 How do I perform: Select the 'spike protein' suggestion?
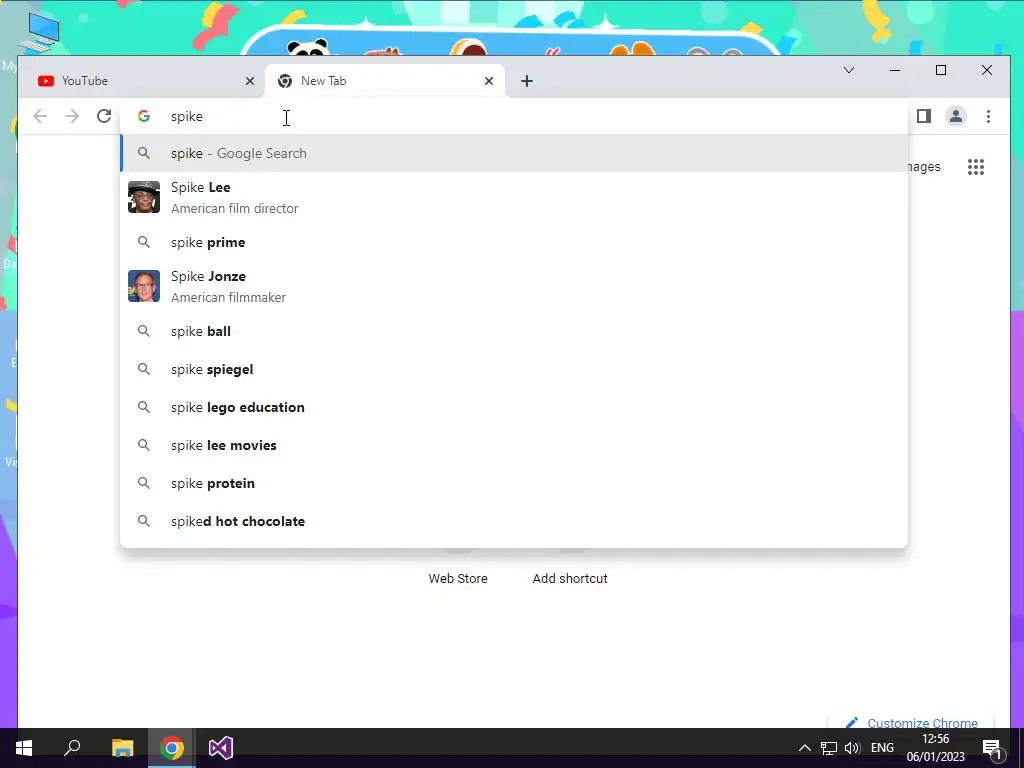coord(514,483)
